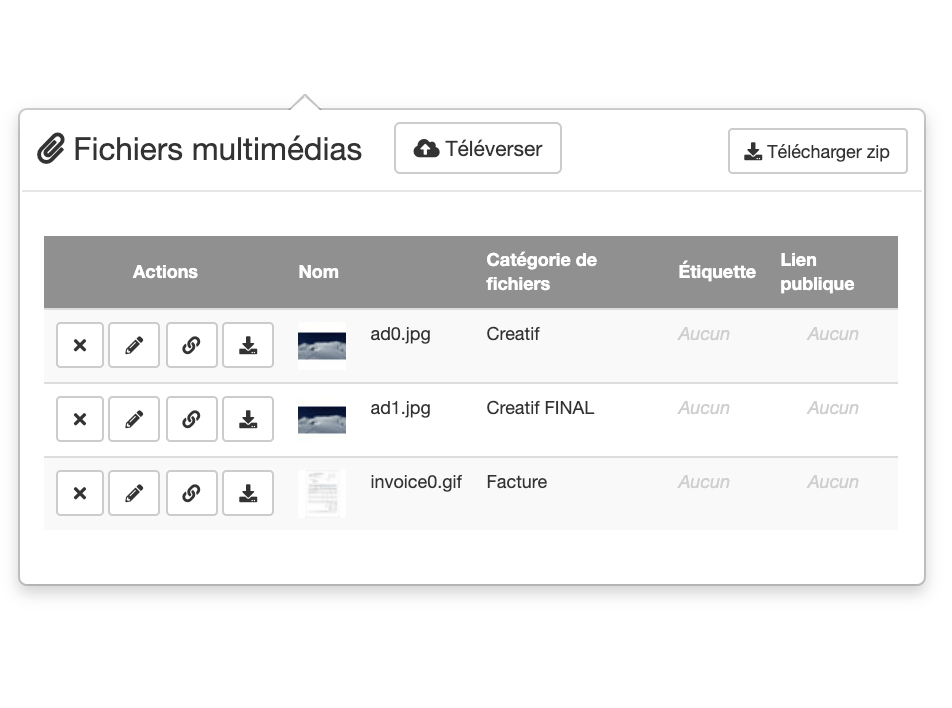Image resolution: width=952 pixels, height=708 pixels.
Task: Download the invoice0.gif file
Action: (x=248, y=493)
